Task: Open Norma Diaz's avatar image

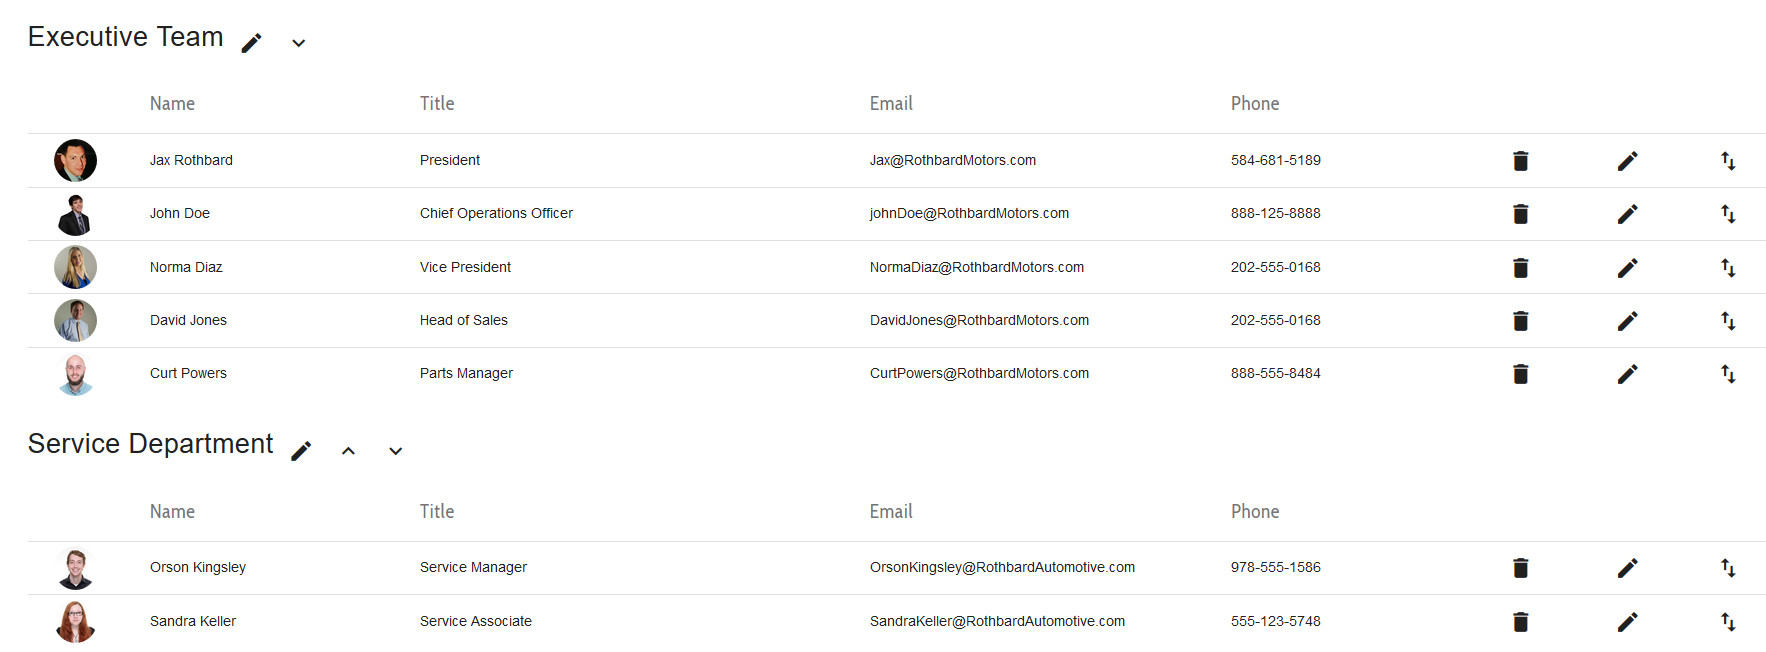Action: pyautogui.click(x=75, y=267)
